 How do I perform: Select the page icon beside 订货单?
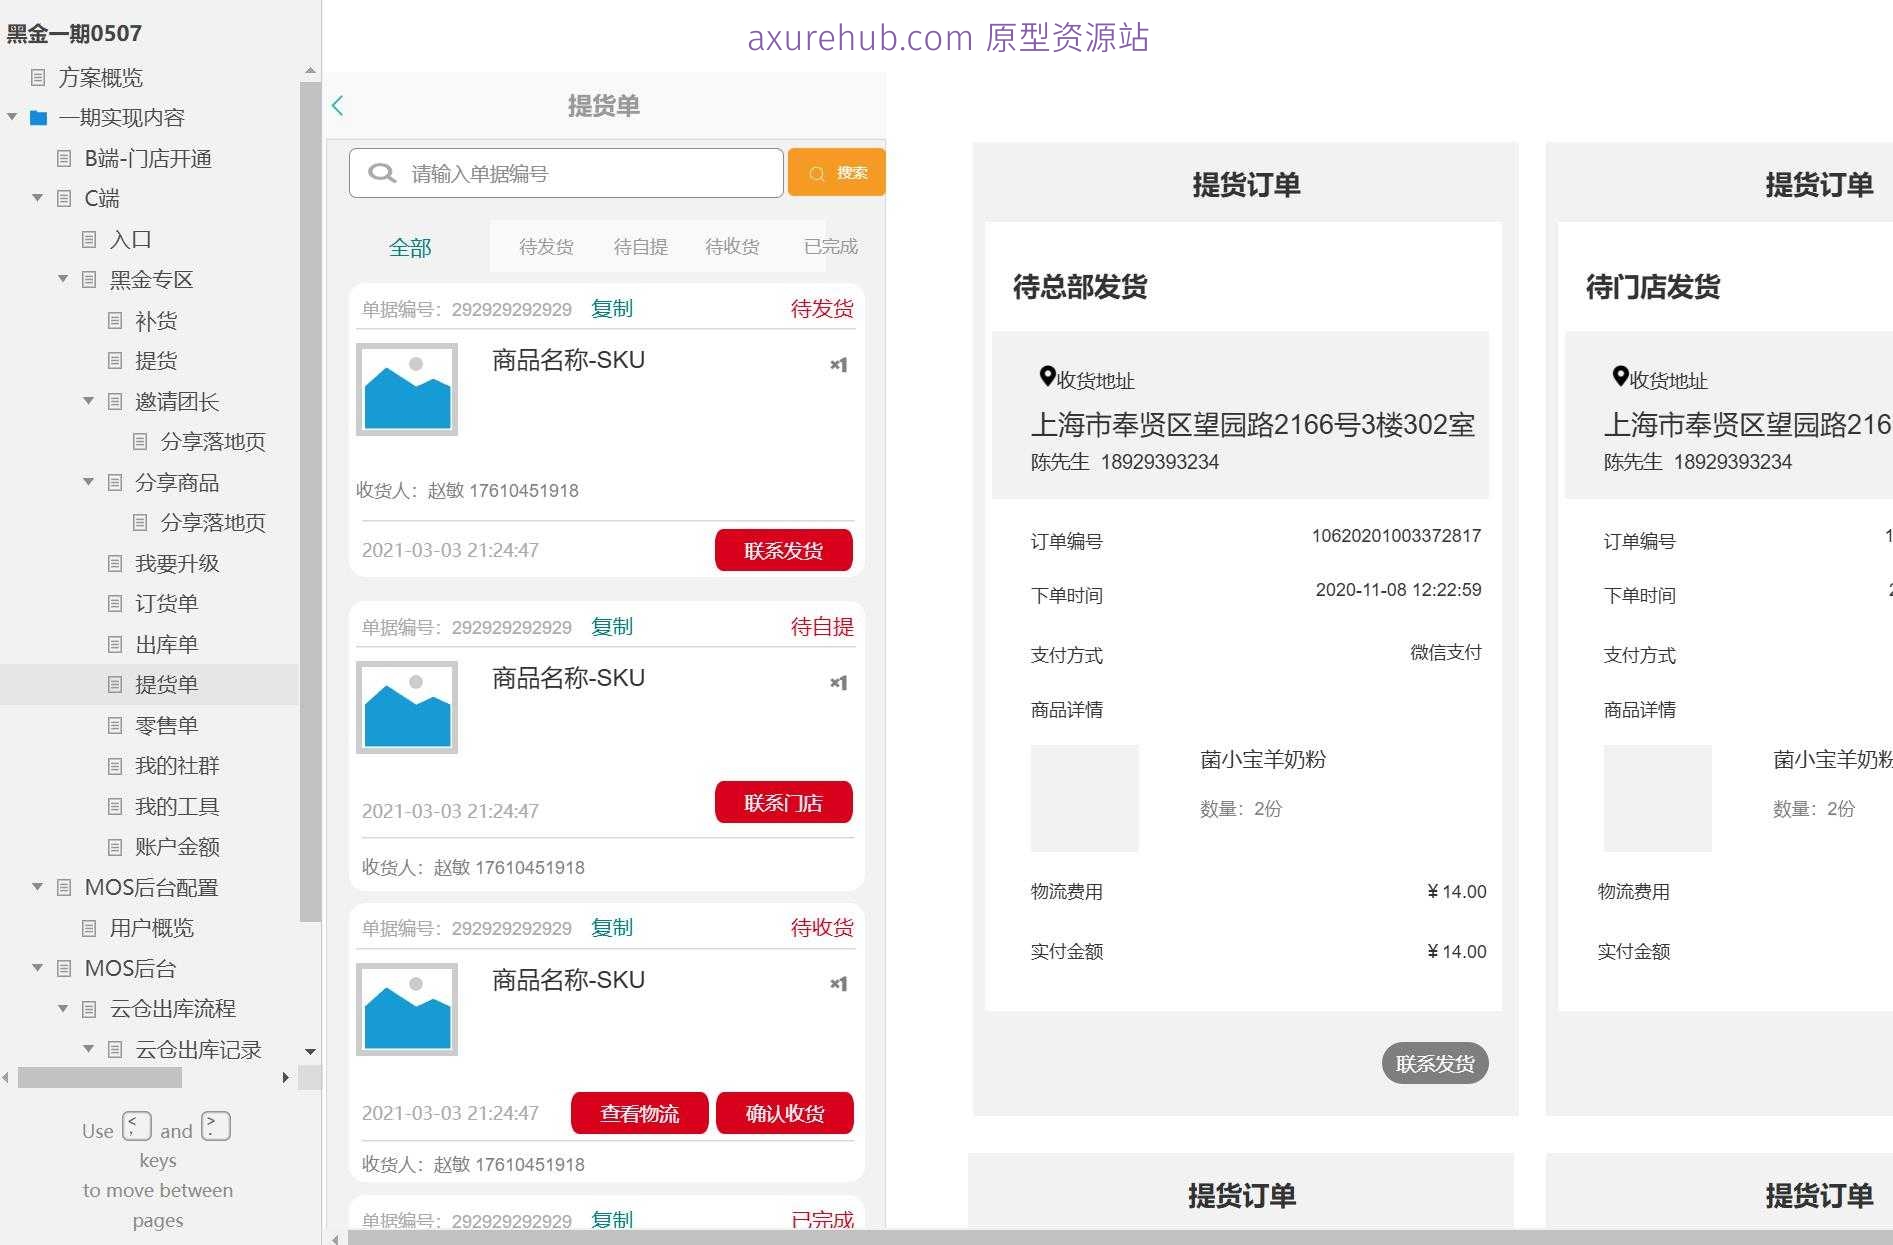coord(115,604)
